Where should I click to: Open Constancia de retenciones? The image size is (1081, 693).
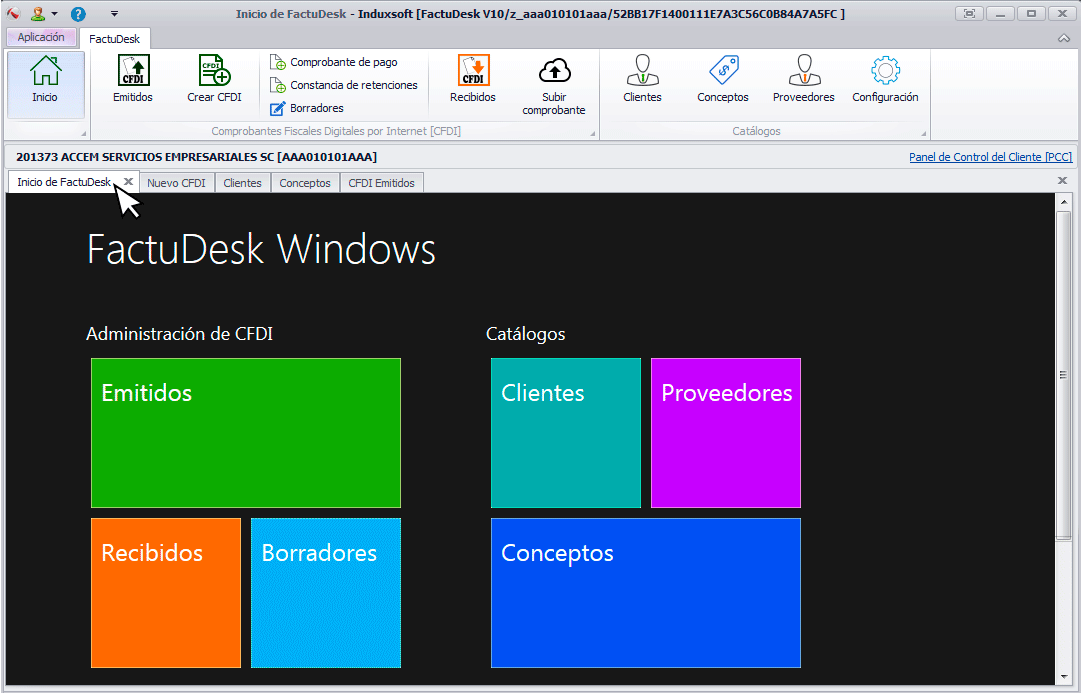tap(344, 85)
